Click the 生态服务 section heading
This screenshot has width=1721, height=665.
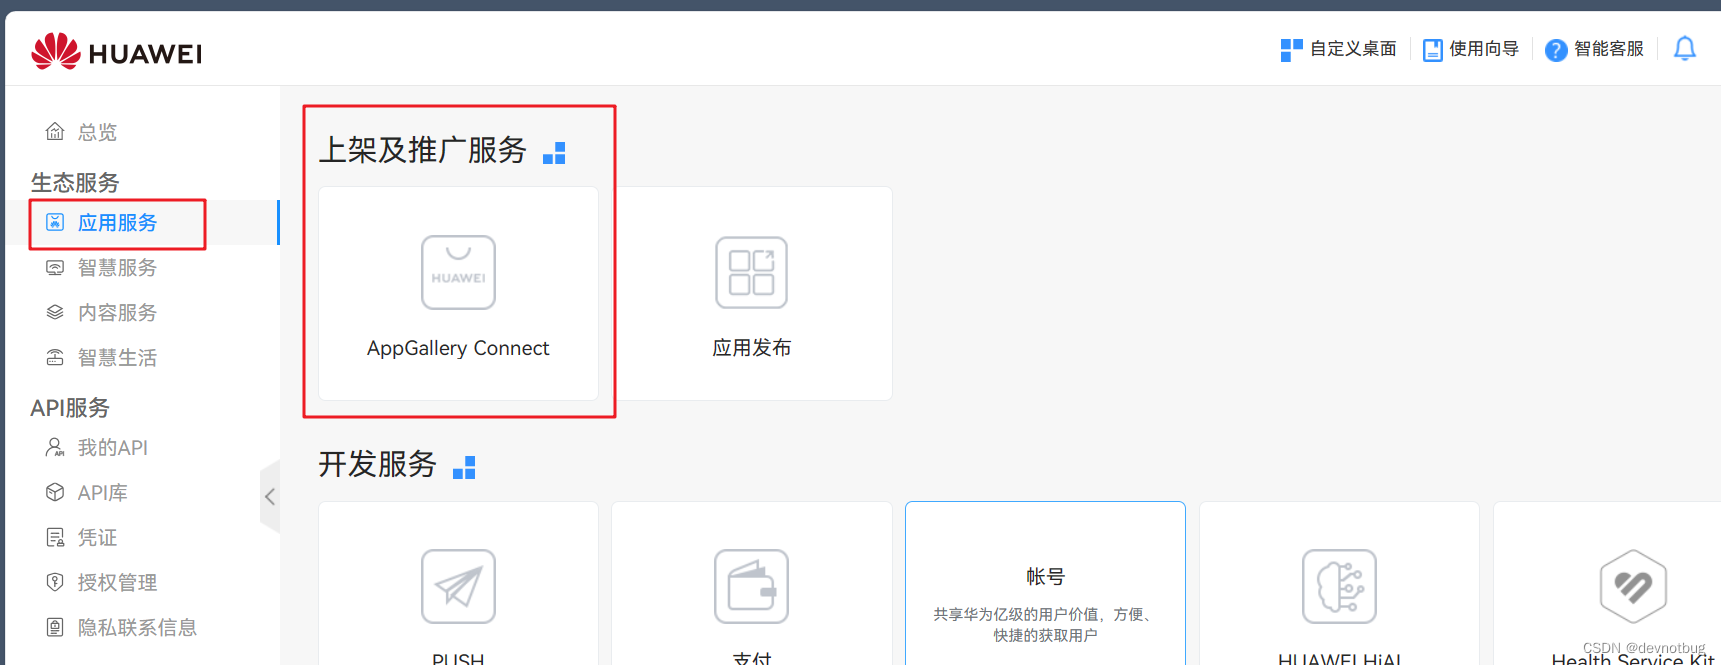click(x=75, y=182)
